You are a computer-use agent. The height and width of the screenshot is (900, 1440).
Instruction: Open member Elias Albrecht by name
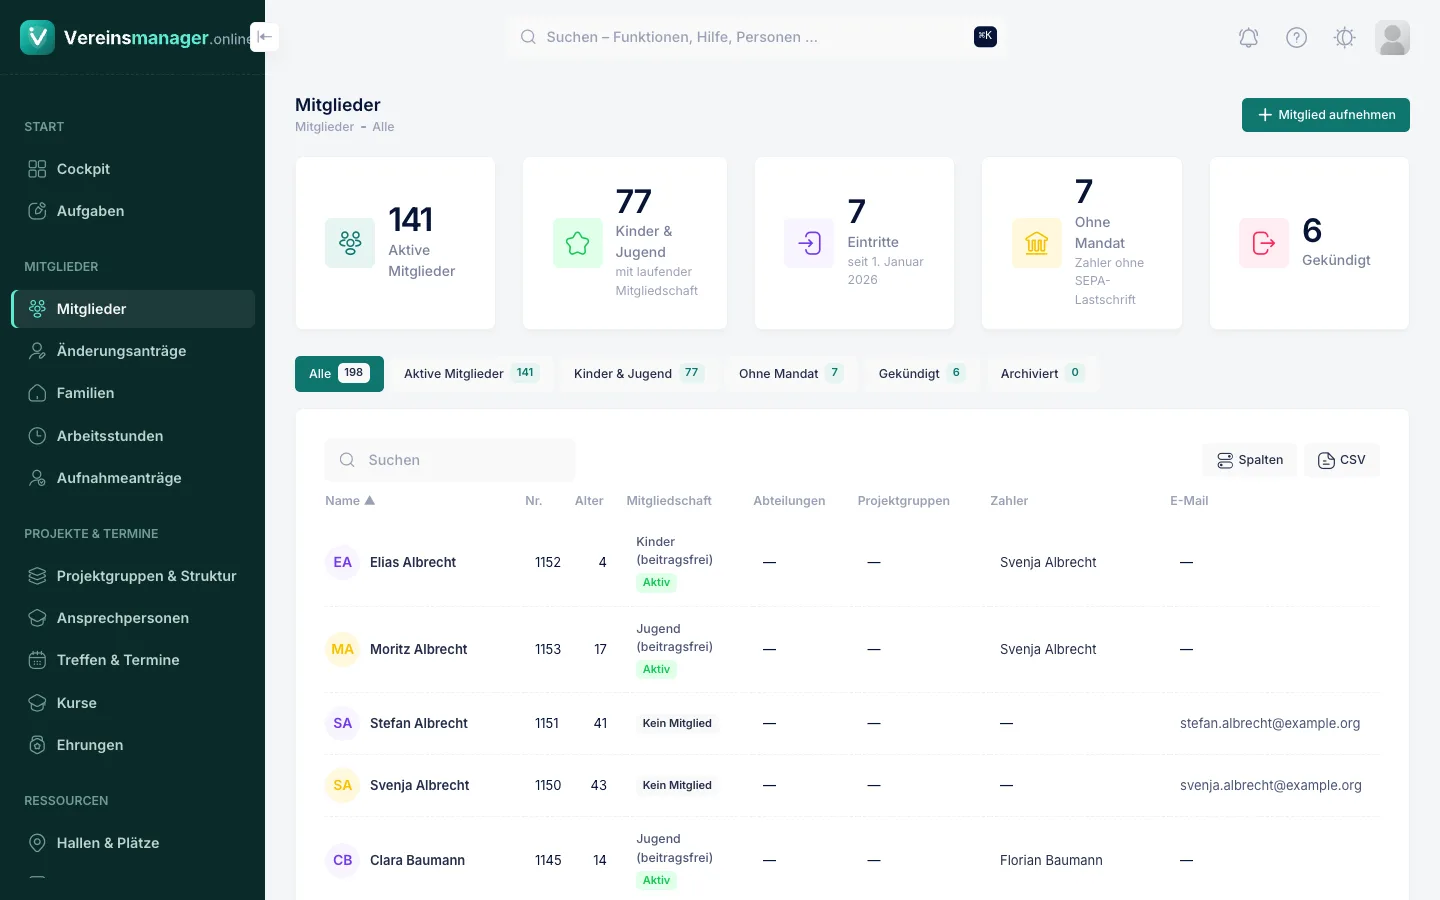(x=413, y=562)
